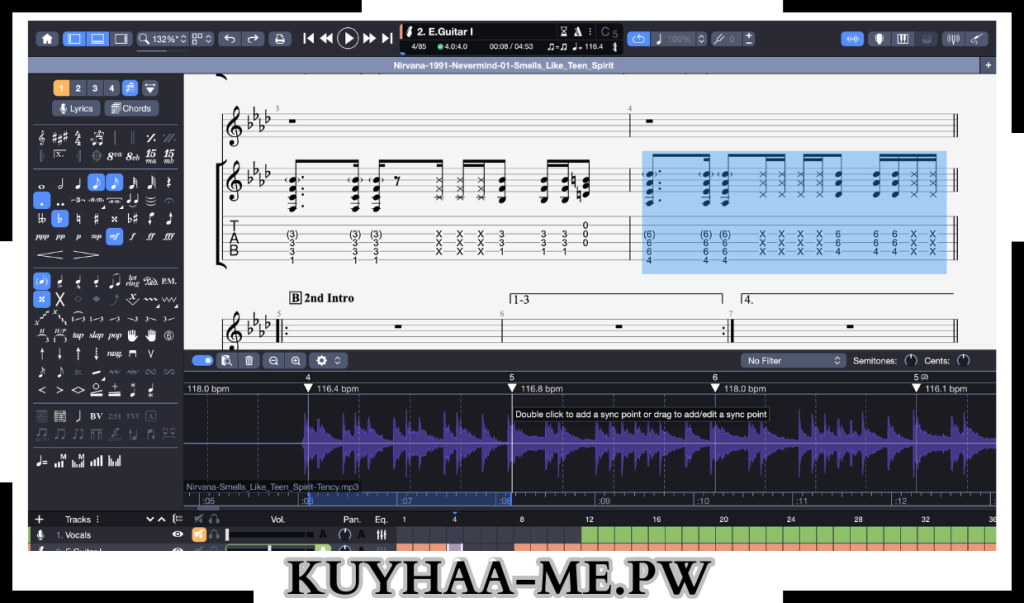Open the 132% zoom dropdown
The width and height of the screenshot is (1024, 603).
pyautogui.click(x=163, y=39)
